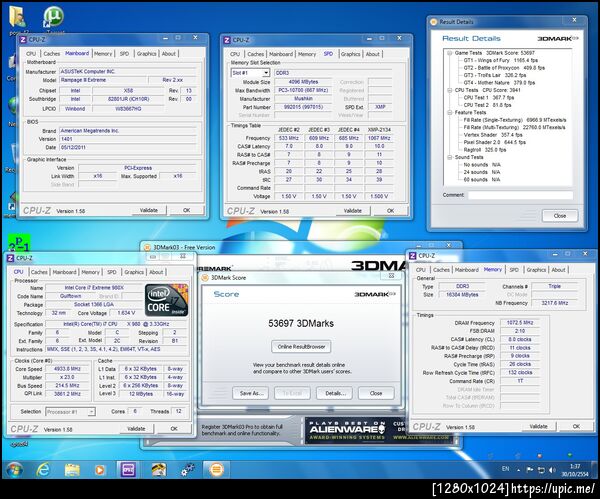Open Graphics tab in SPD CPU-Z window
This screenshot has height=499, width=600.
point(351,54)
